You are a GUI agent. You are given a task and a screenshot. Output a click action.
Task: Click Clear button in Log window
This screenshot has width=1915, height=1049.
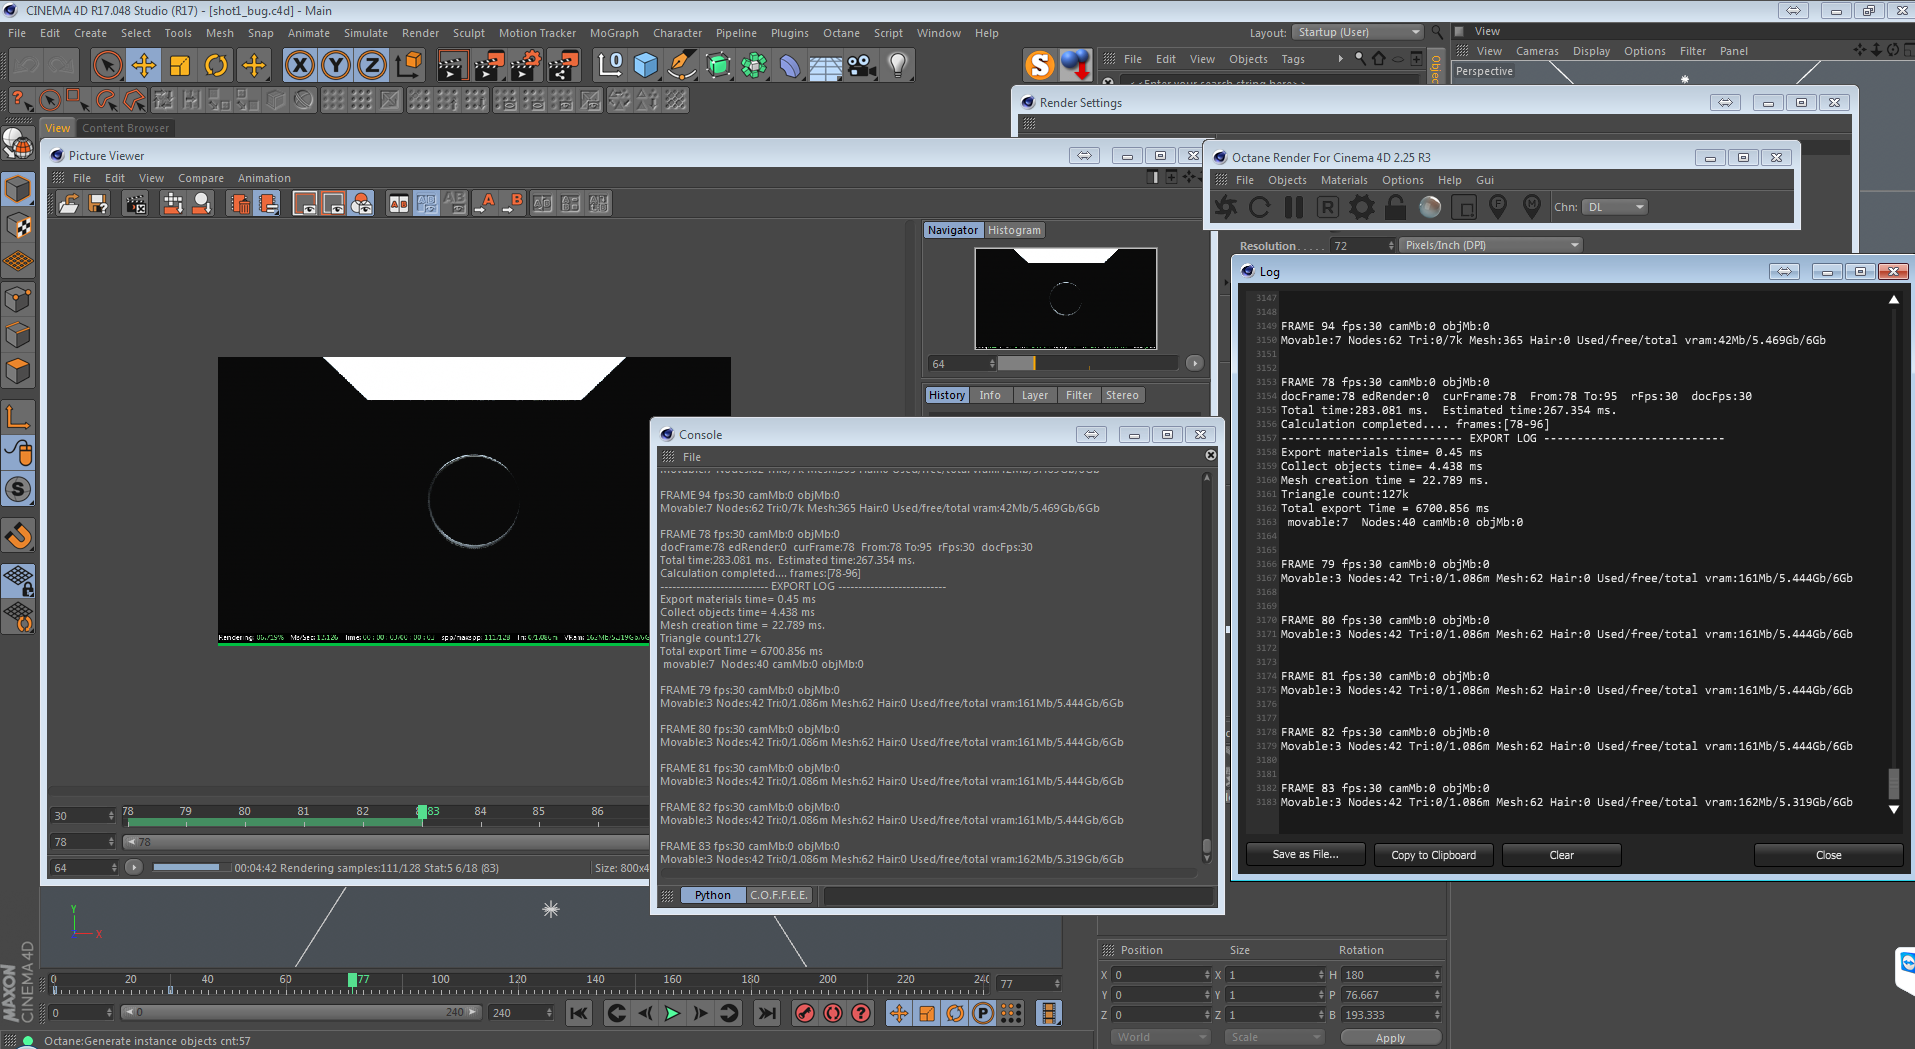(1561, 855)
